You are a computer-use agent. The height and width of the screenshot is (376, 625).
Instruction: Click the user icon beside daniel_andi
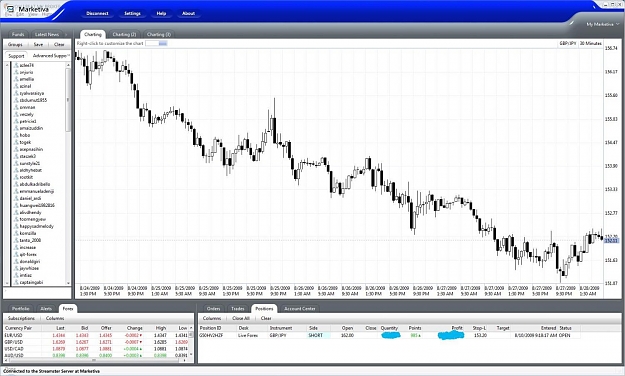click(16, 199)
